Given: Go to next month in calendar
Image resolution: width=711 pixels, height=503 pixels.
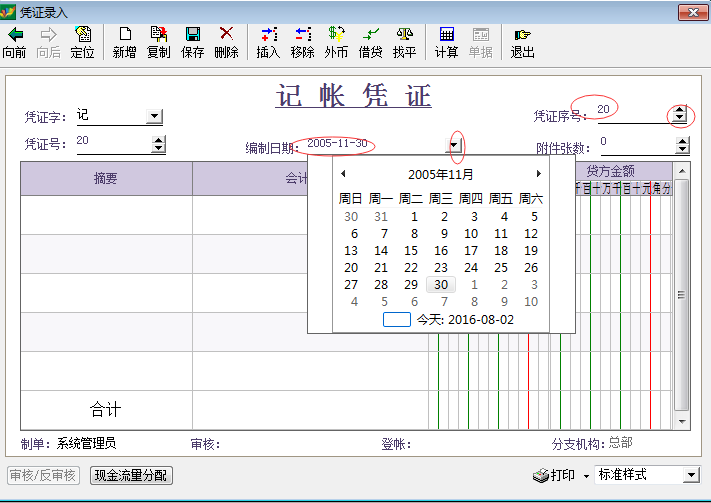Looking at the screenshot, I should coord(539,174).
